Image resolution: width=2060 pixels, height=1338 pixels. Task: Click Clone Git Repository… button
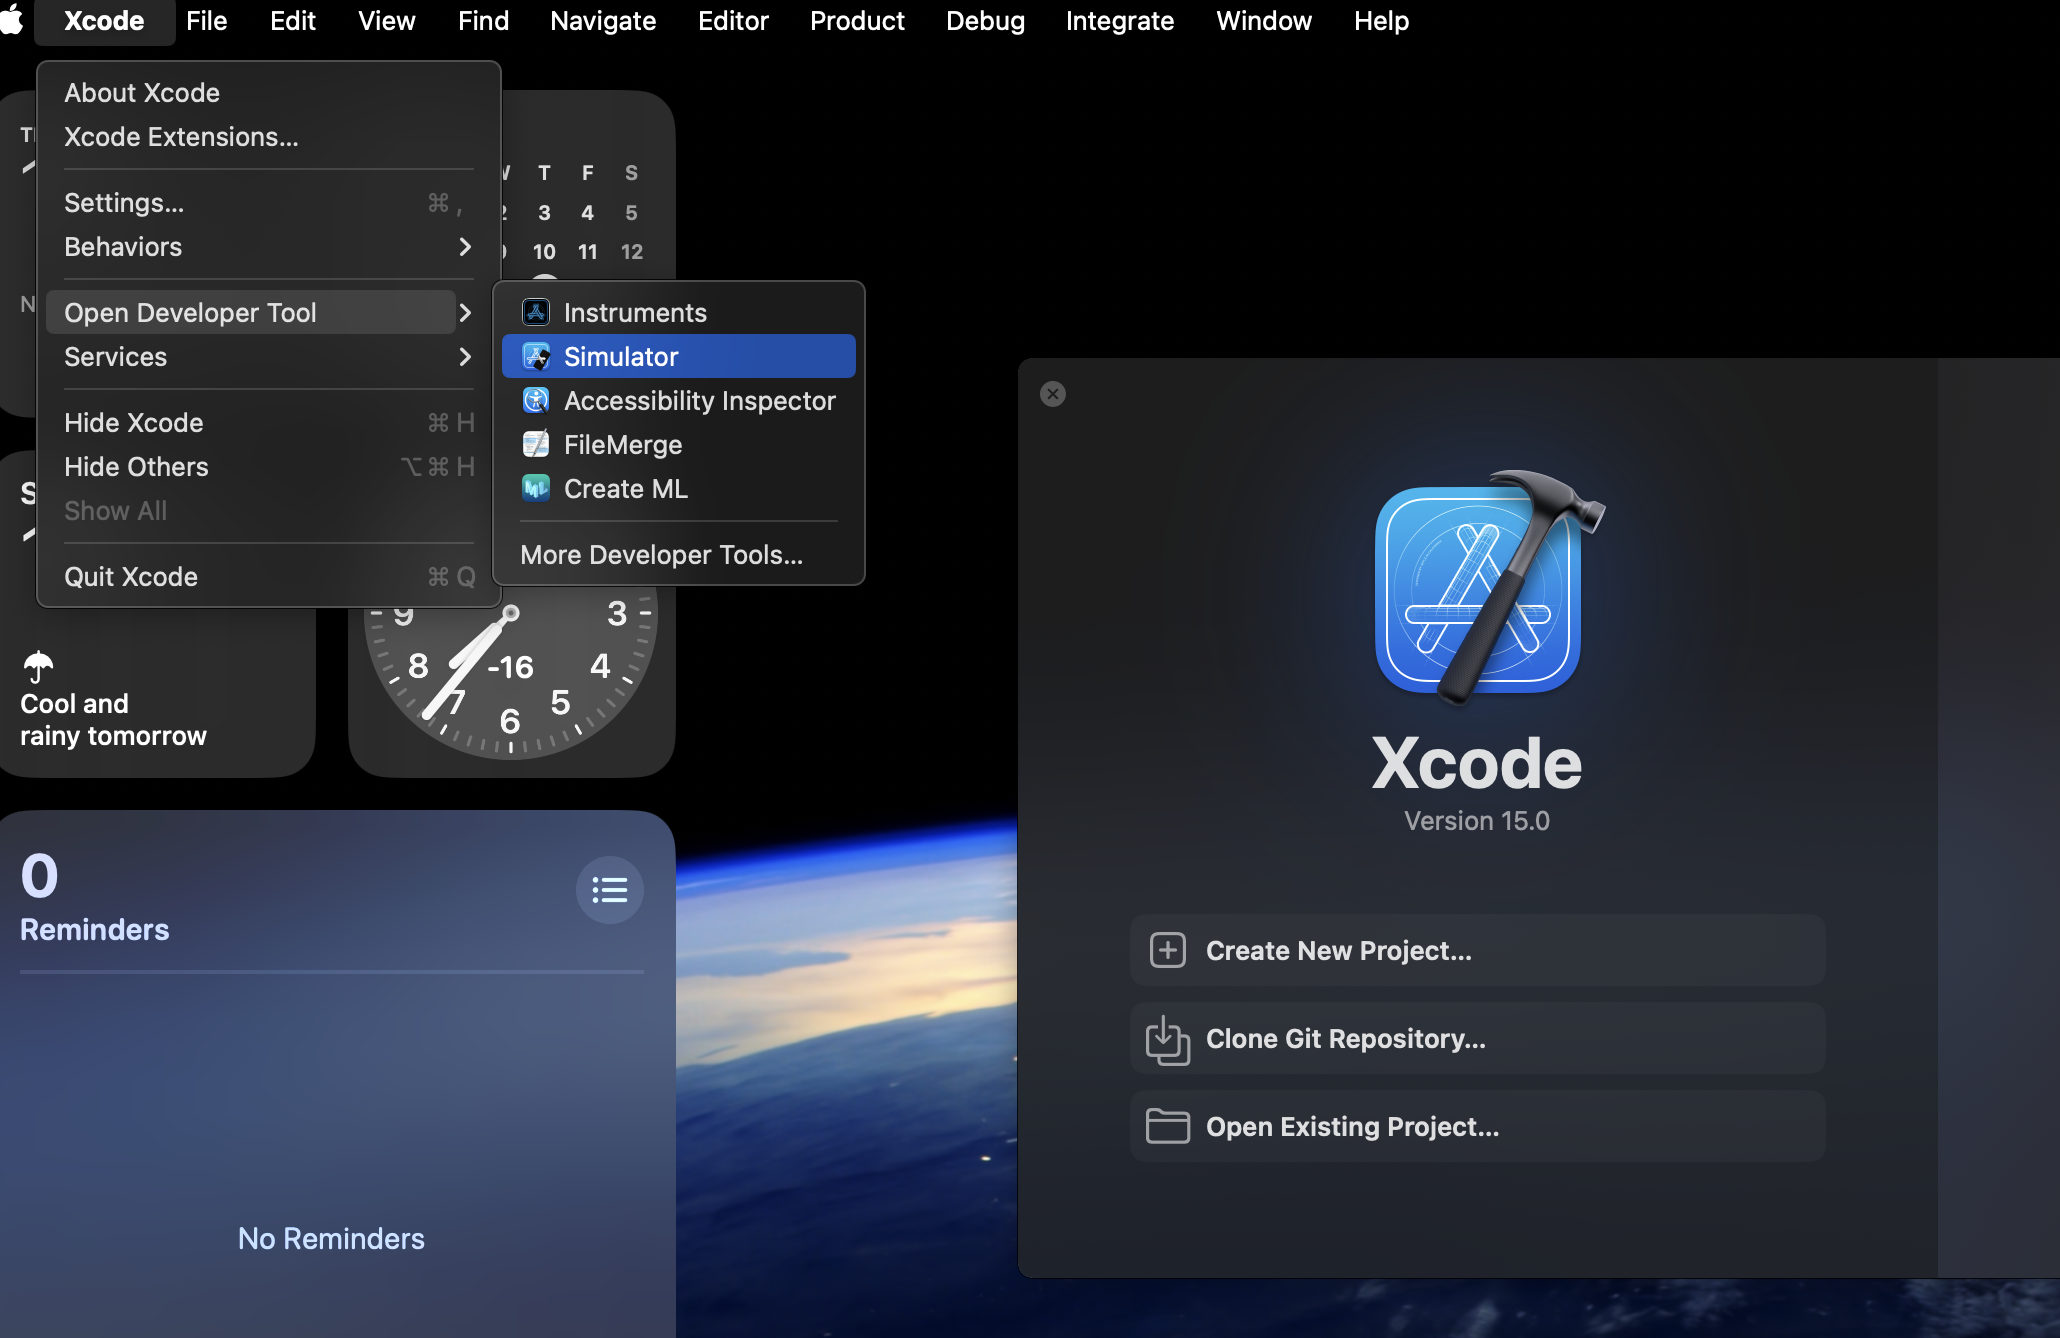(x=1477, y=1038)
